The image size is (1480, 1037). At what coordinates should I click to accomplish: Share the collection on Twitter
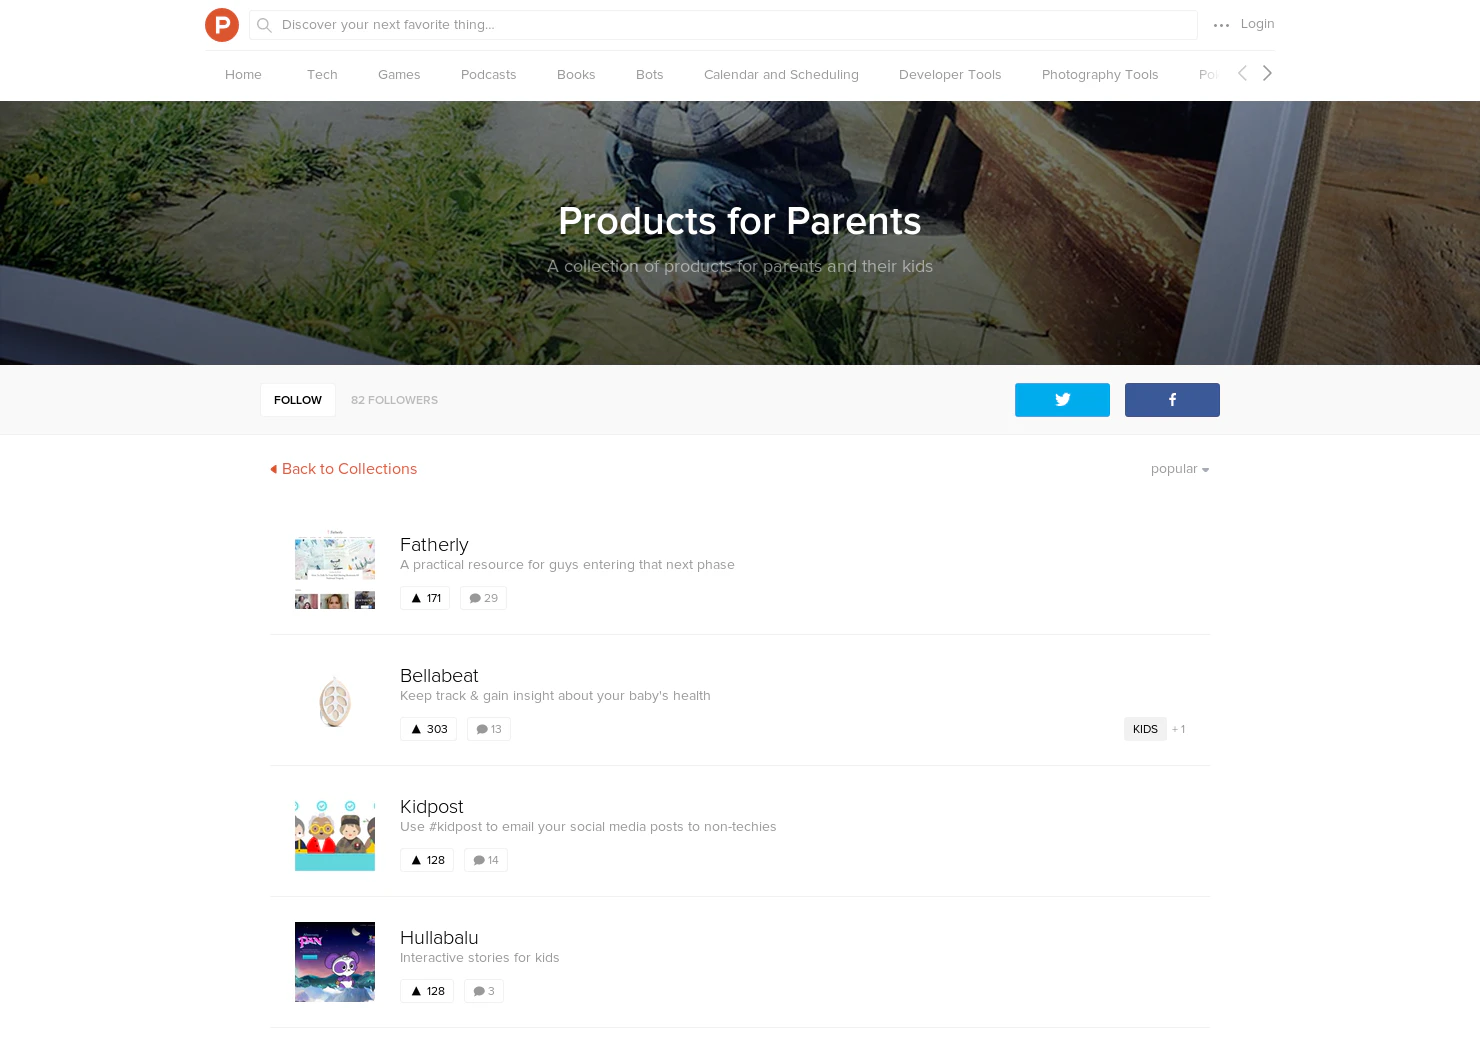pyautogui.click(x=1062, y=400)
